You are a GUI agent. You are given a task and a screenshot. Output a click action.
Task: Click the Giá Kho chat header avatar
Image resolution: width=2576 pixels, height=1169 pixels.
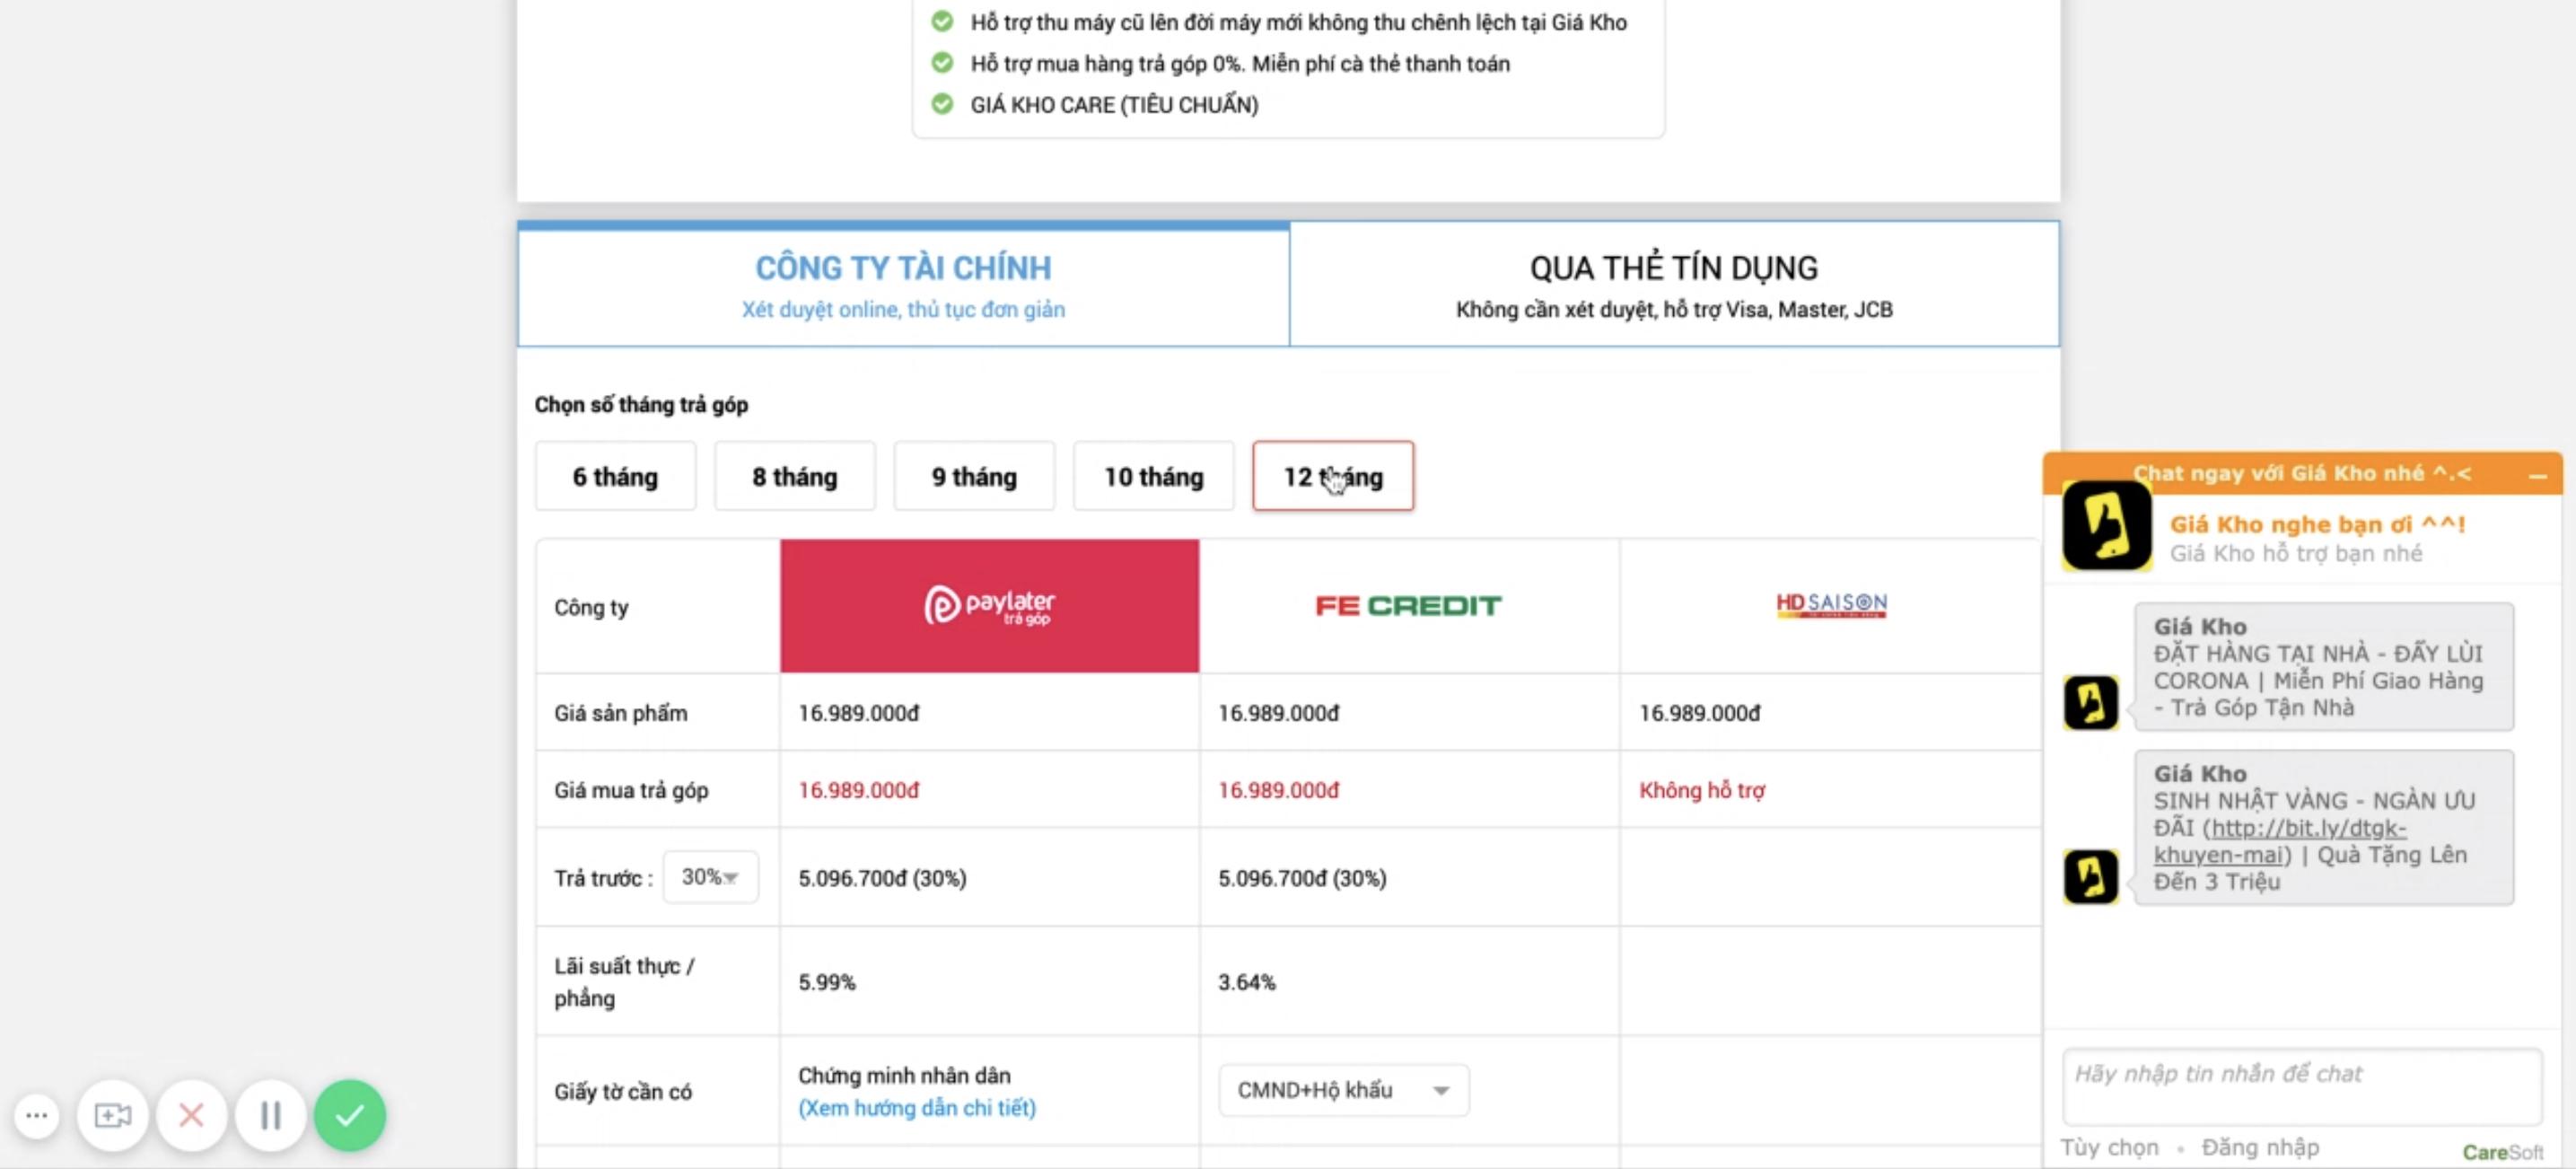(2106, 526)
